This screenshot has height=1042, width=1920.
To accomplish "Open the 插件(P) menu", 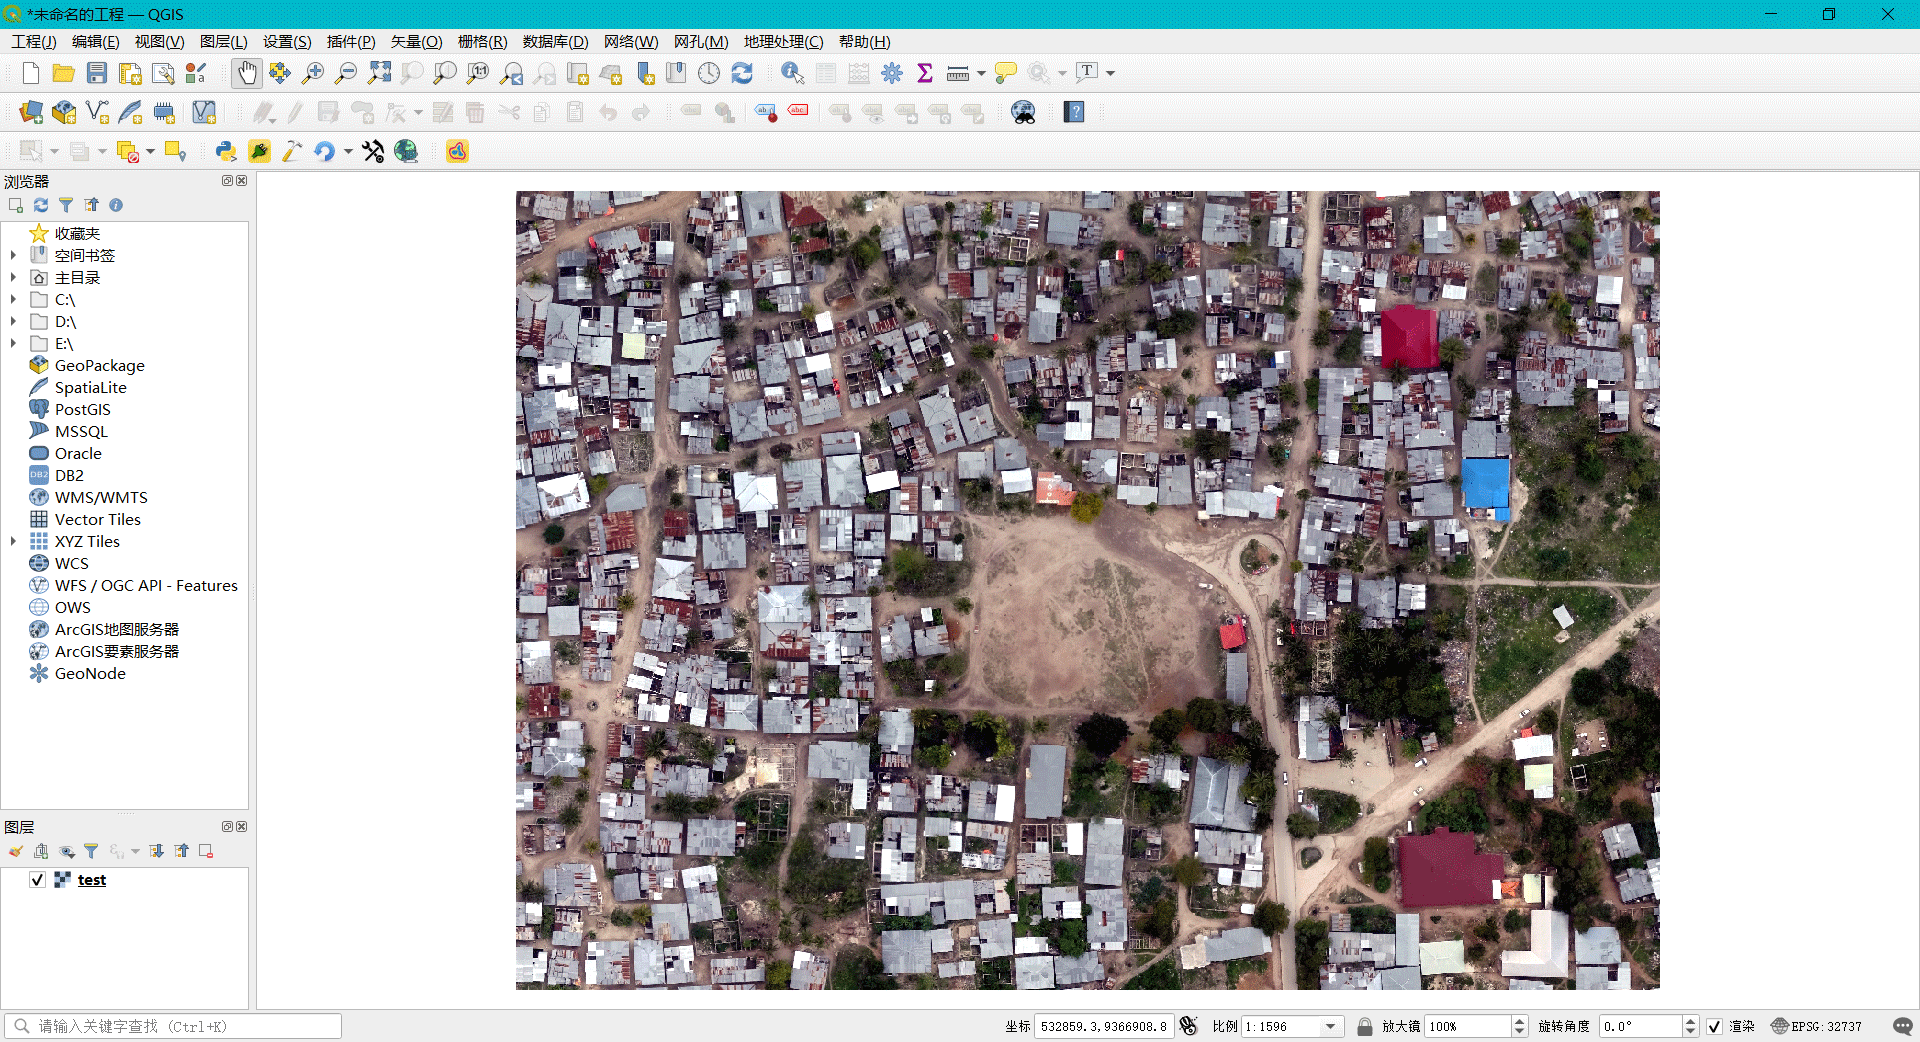I will click(x=351, y=42).
